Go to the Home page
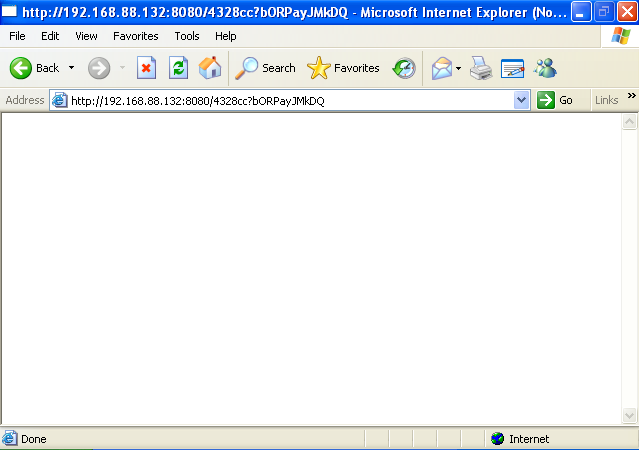 coord(210,68)
